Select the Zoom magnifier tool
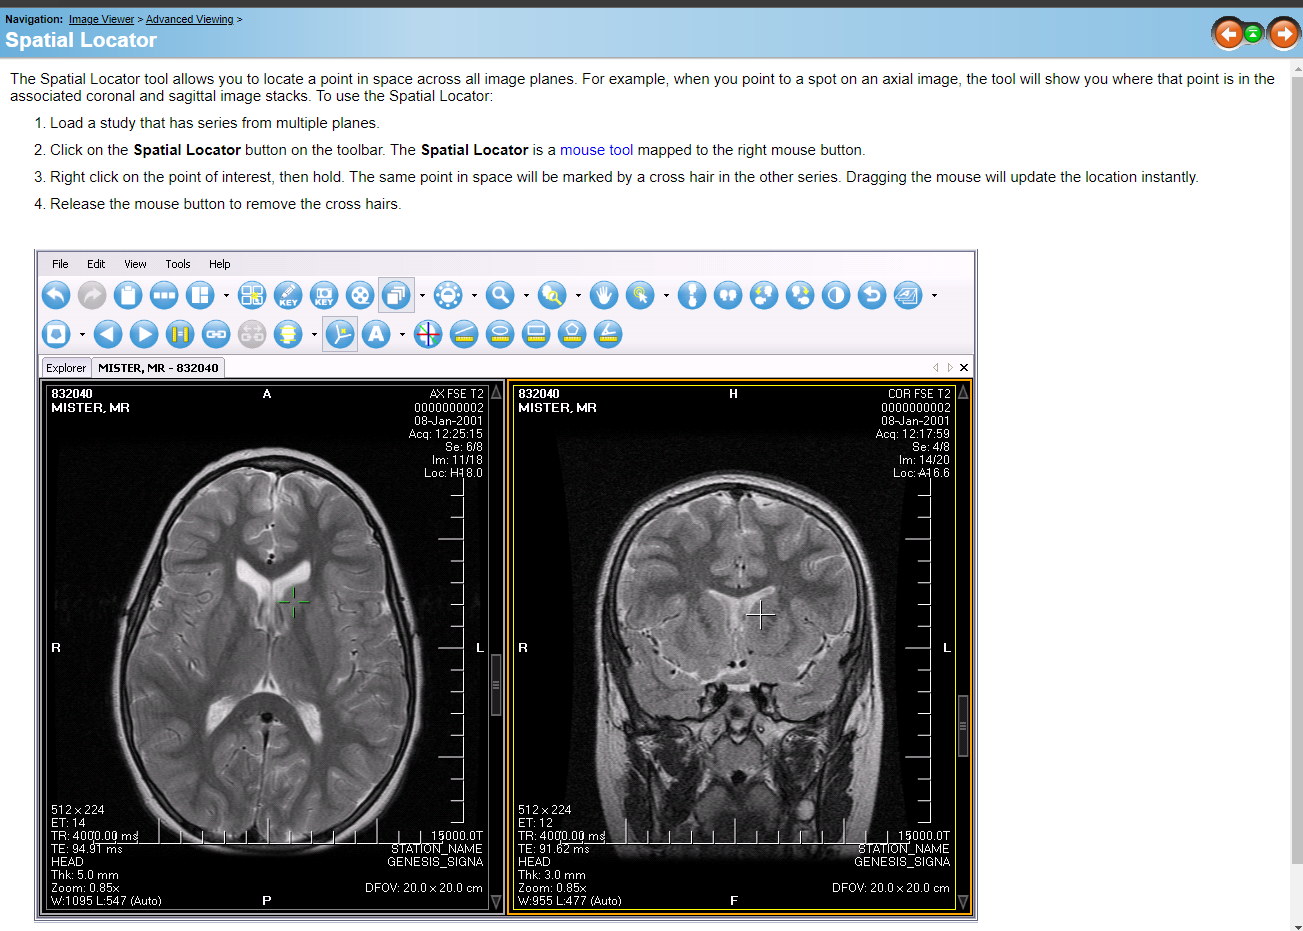 tap(500, 295)
